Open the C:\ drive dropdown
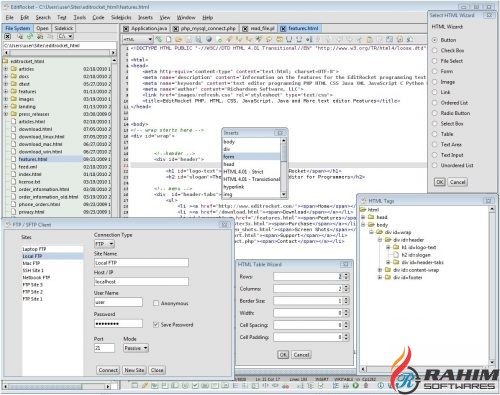Viewport: 500px width, 395px height. click(65, 36)
